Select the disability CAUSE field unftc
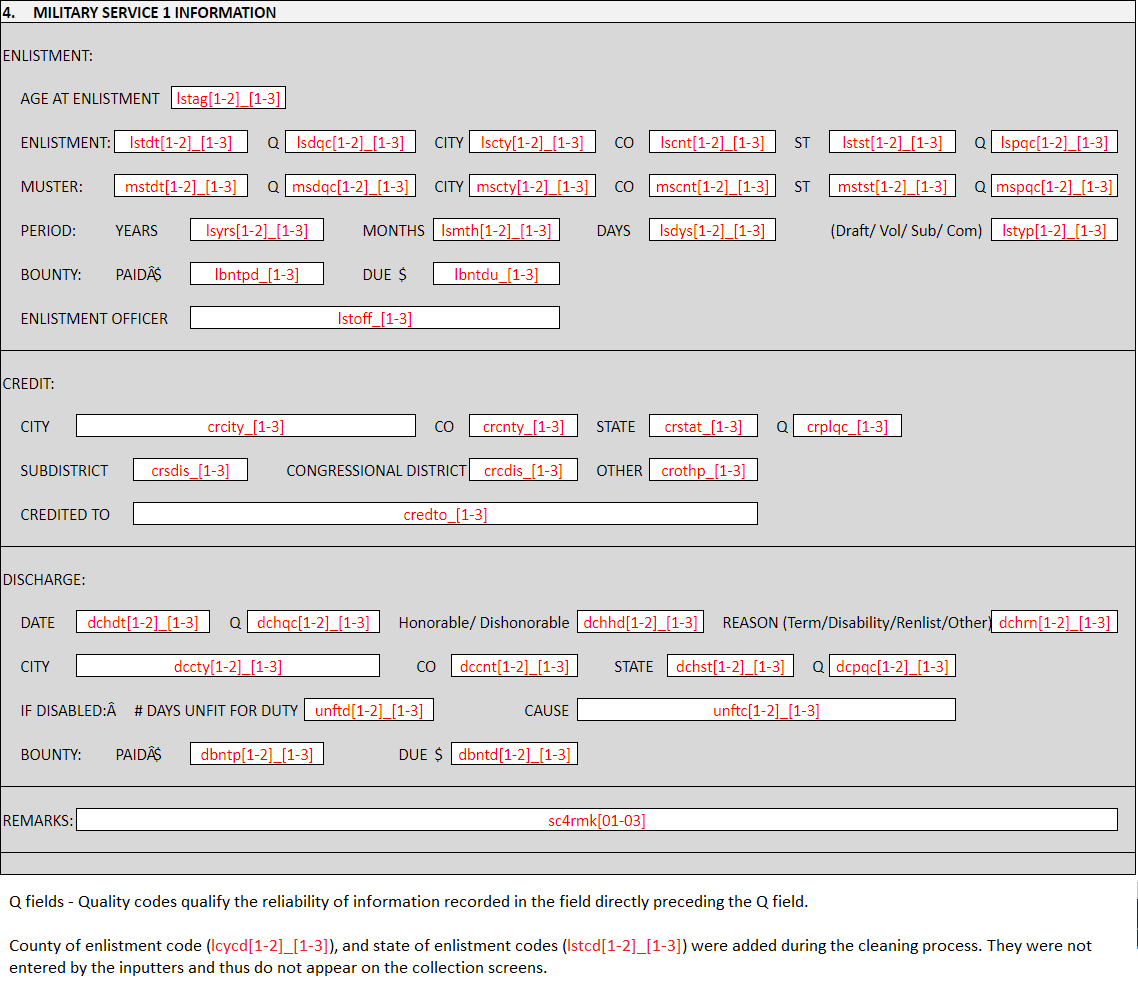Screen dimensions: 1138x1000 (x=766, y=710)
